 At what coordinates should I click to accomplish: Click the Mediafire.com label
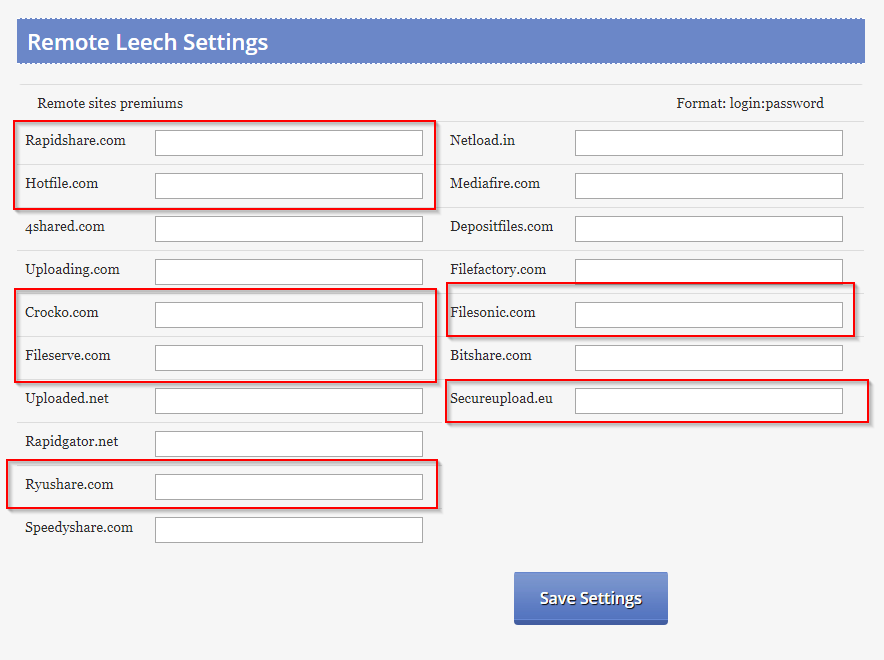[x=494, y=183]
